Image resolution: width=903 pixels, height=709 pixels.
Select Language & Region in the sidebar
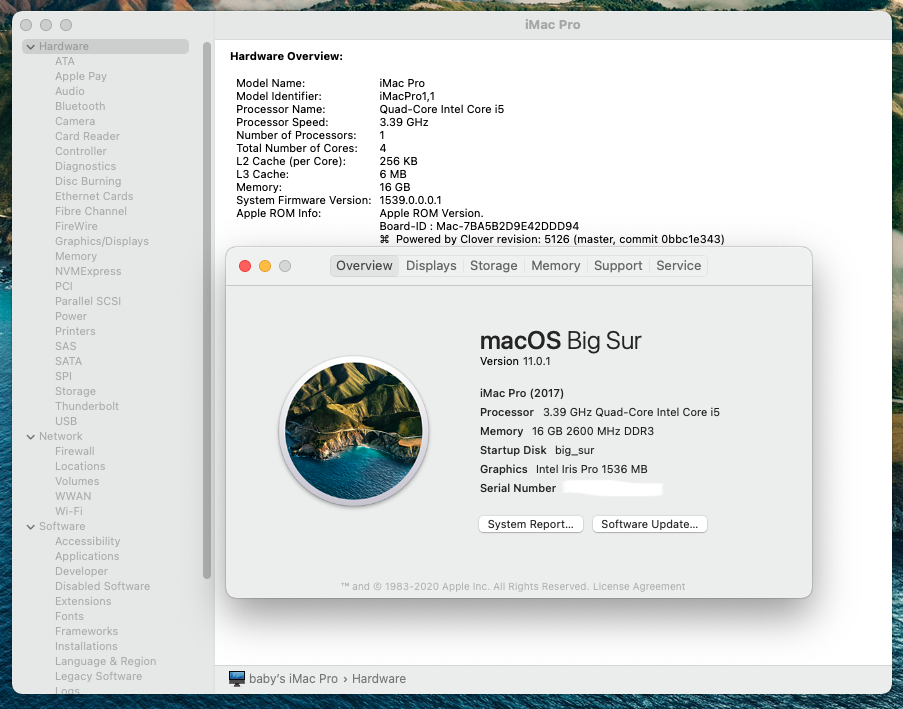point(105,661)
